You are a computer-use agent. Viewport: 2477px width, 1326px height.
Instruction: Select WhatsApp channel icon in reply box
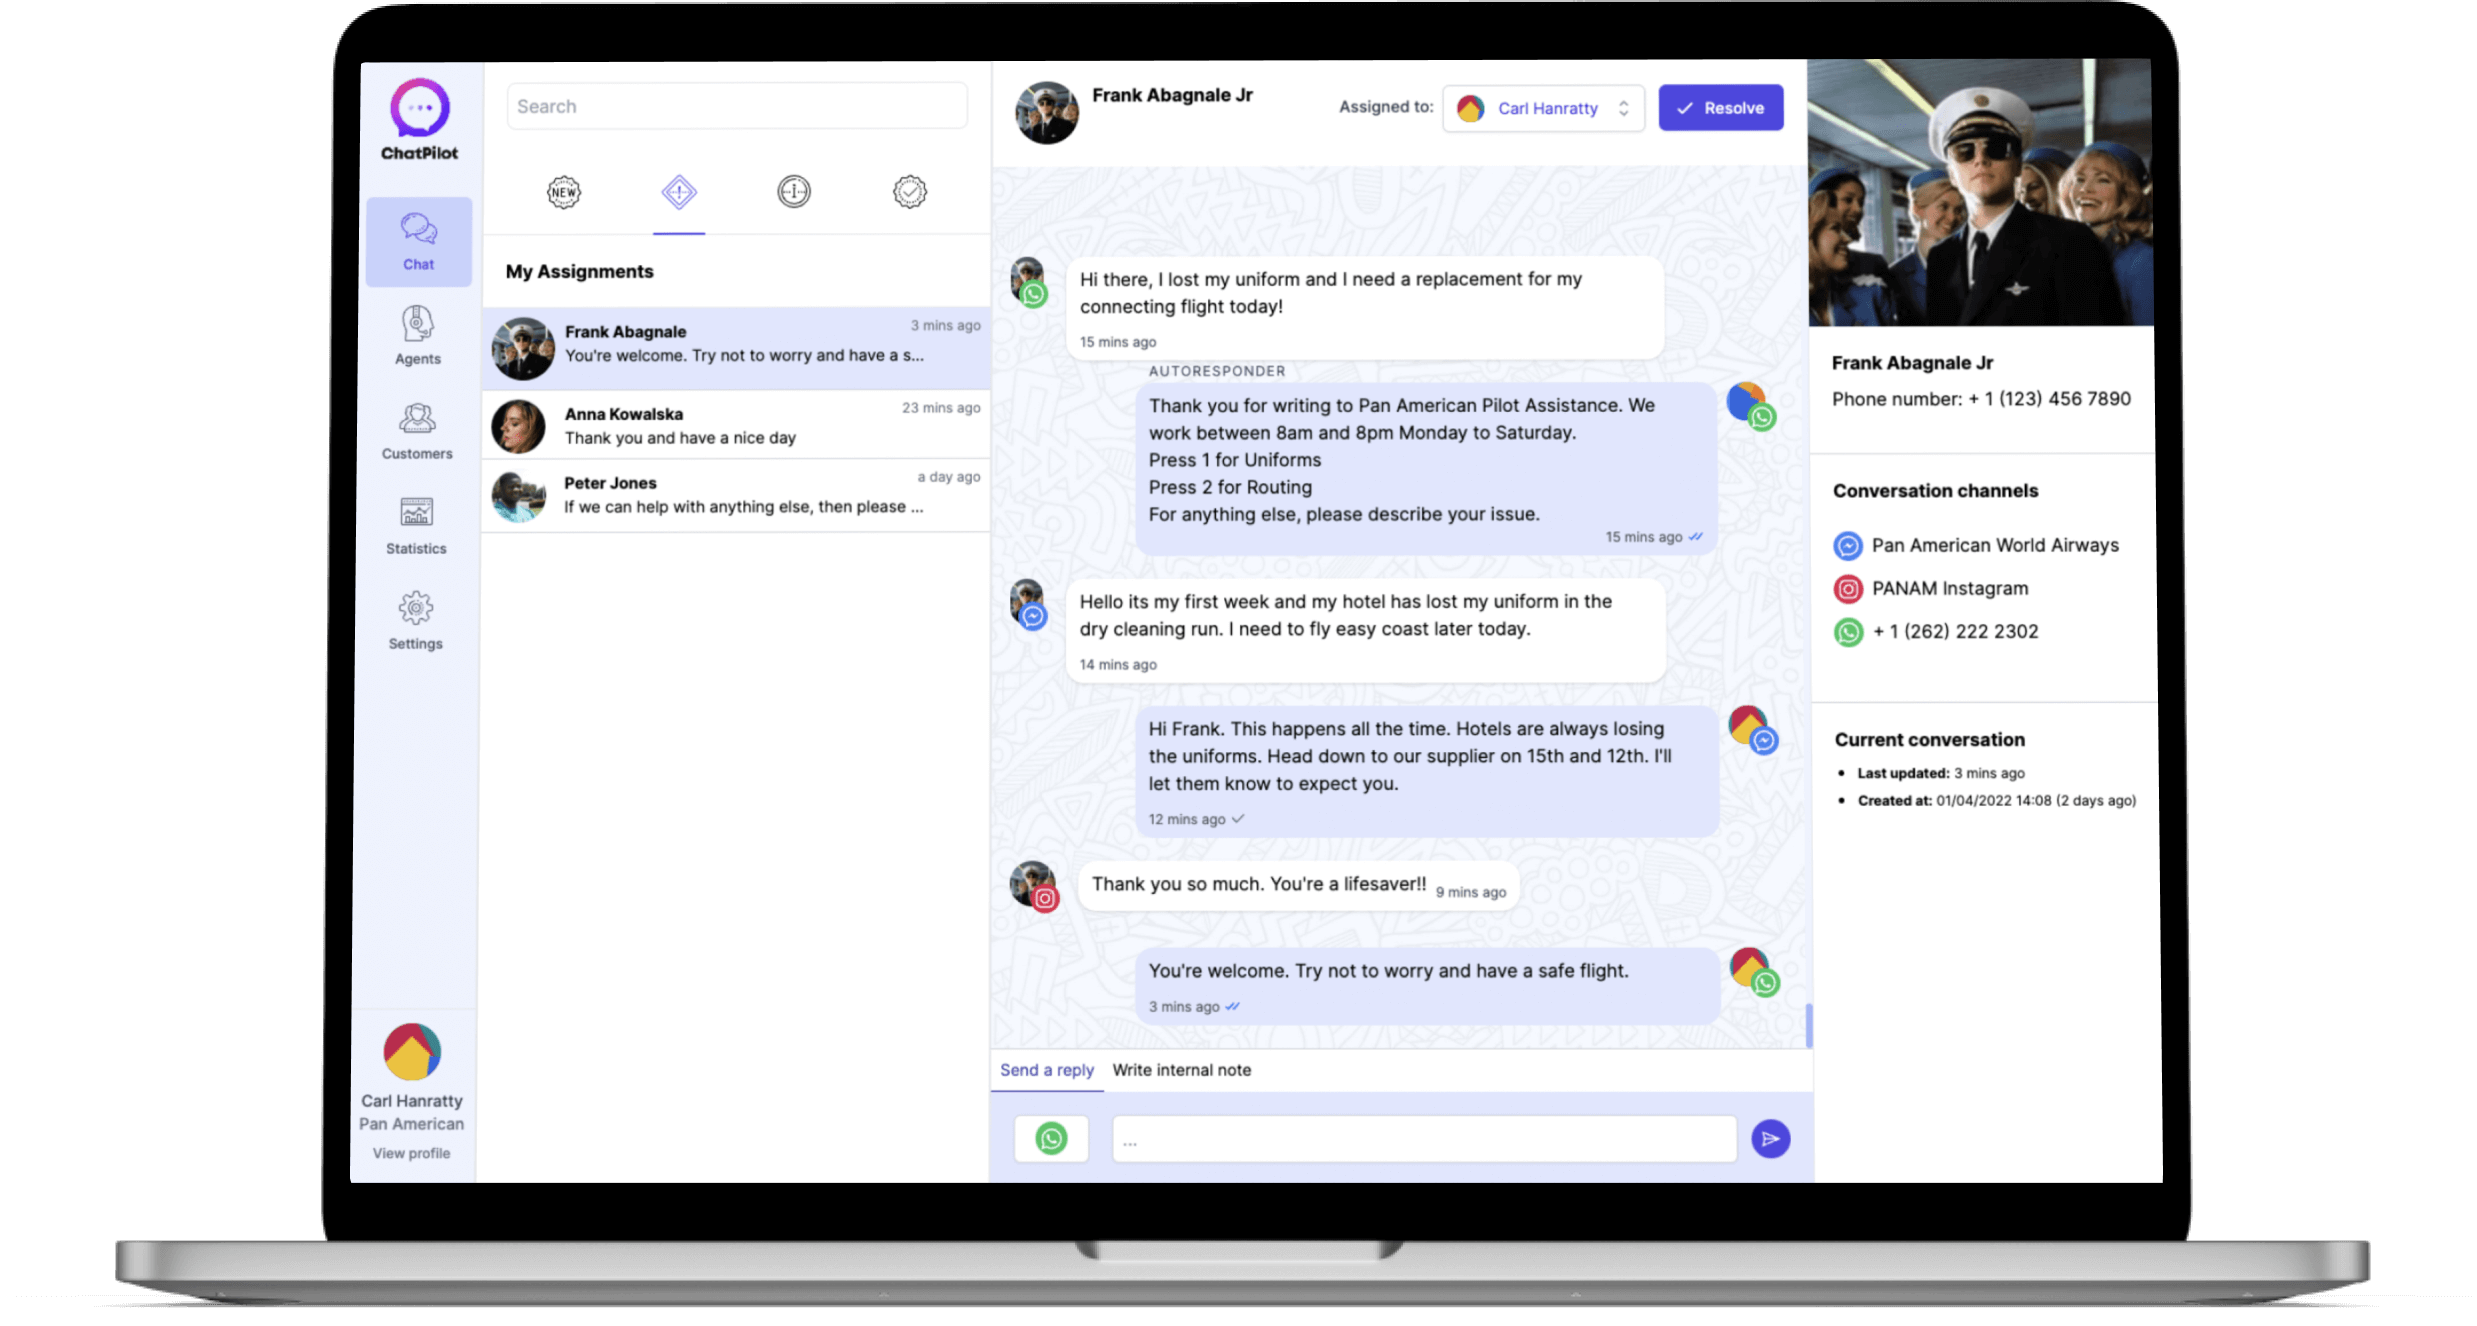(x=1050, y=1136)
